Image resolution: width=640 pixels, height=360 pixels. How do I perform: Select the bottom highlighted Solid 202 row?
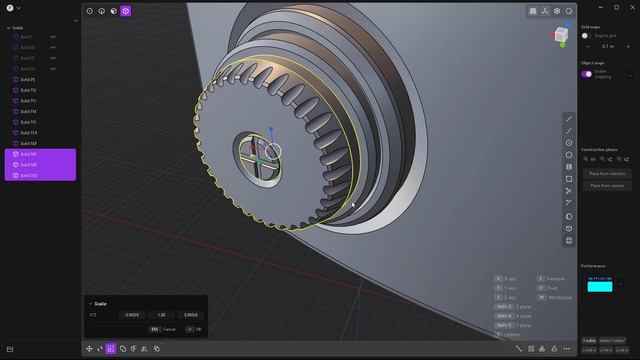(40, 175)
